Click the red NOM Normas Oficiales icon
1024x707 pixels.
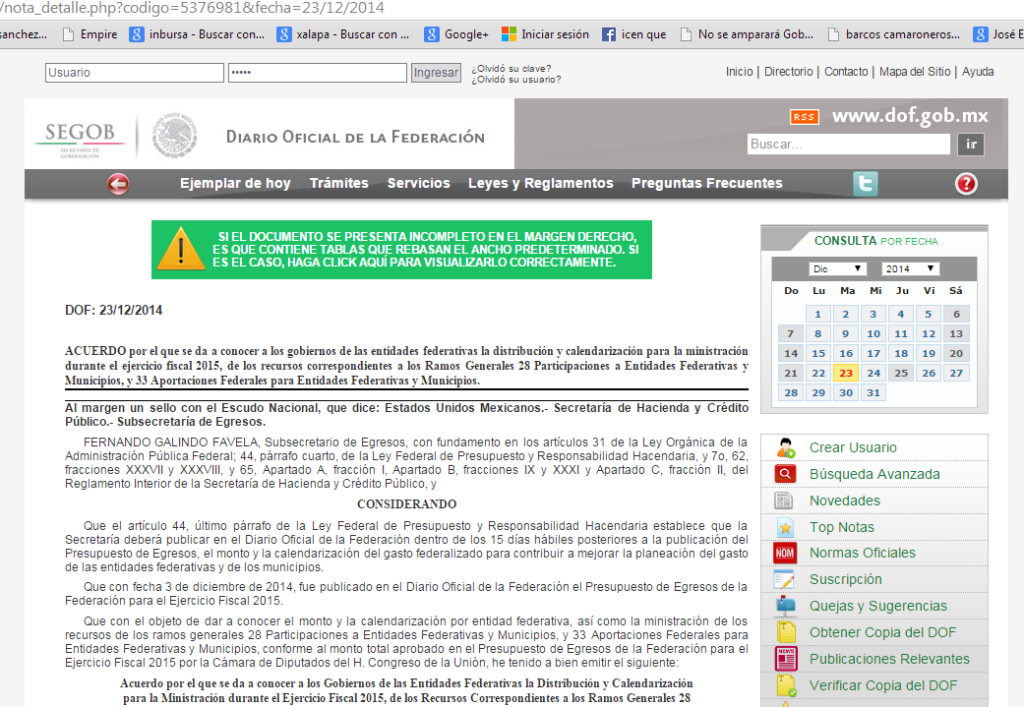pos(784,553)
